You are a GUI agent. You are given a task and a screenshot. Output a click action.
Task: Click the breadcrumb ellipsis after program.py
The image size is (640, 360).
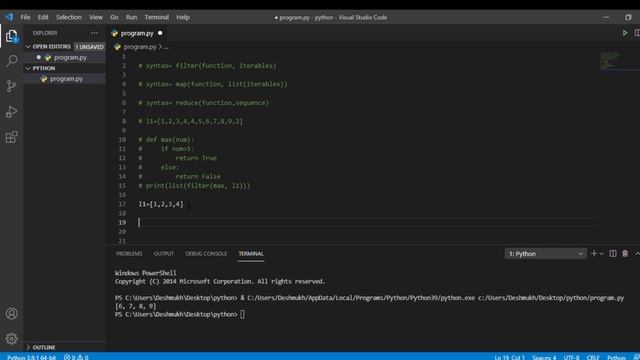(x=166, y=47)
